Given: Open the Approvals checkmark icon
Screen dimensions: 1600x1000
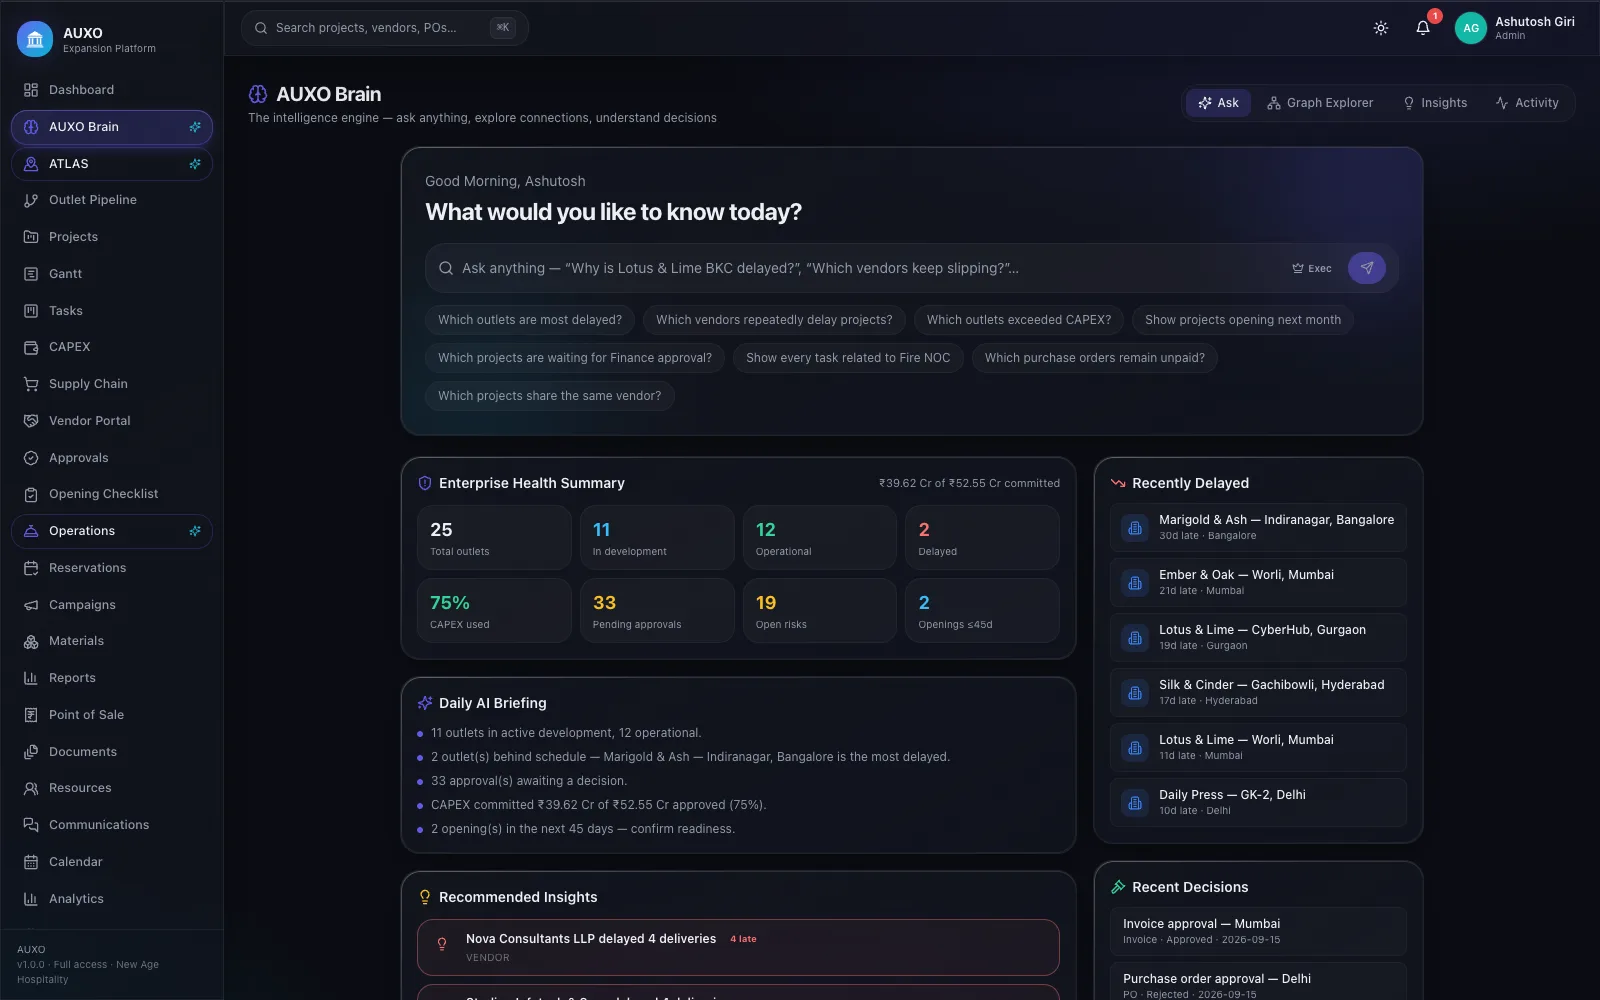Looking at the screenshot, I should [31, 458].
